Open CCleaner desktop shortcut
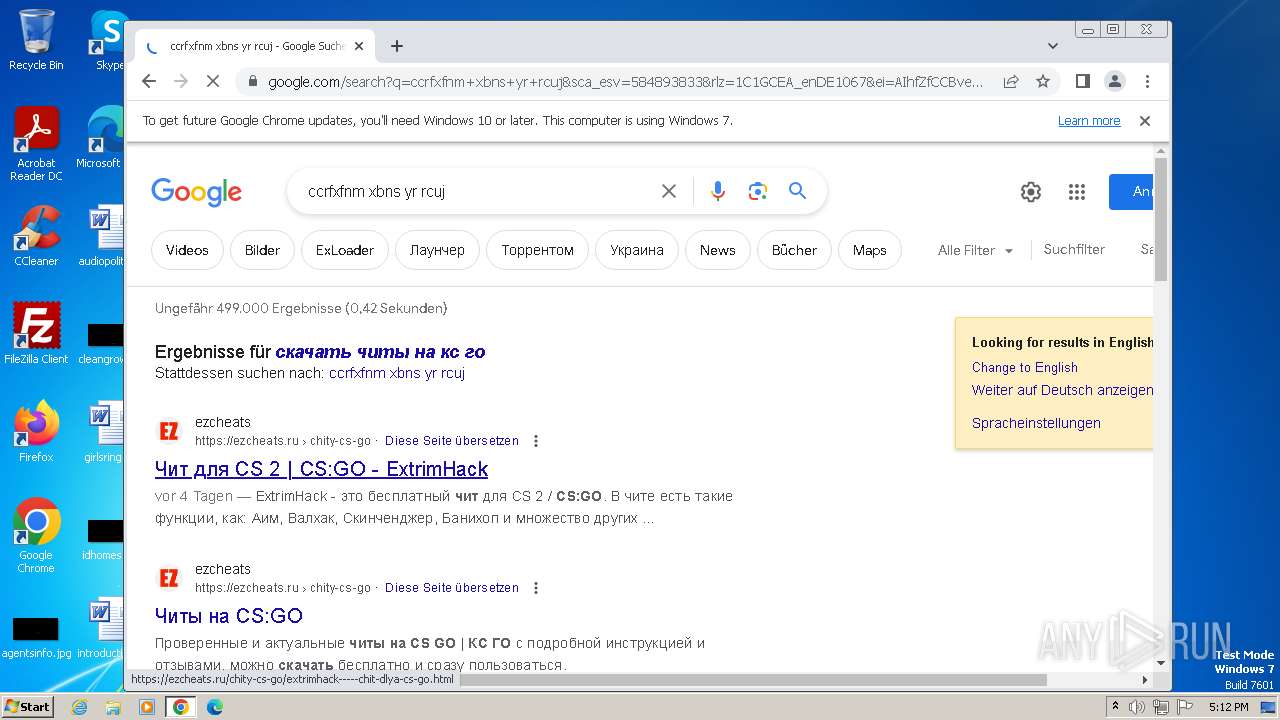The image size is (1280, 720). click(36, 236)
